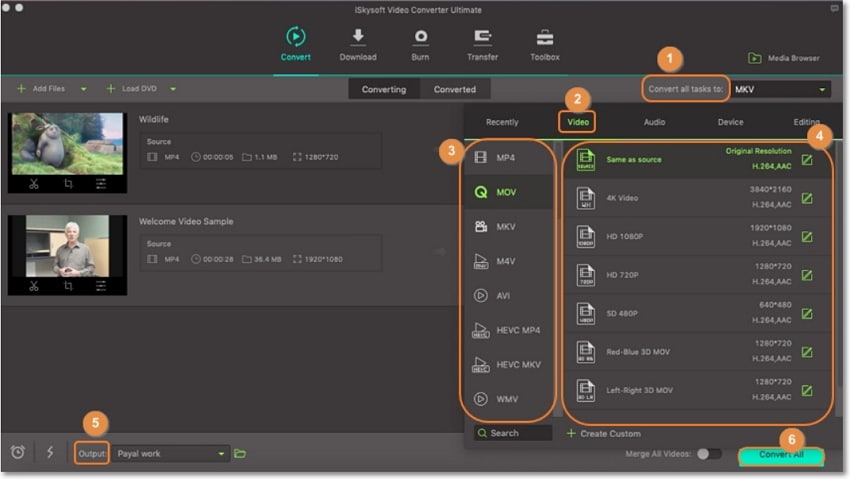Viewport: 850px width, 479px height.
Task: Edit the Red-Blue 3D MOV preset
Action: click(807, 352)
